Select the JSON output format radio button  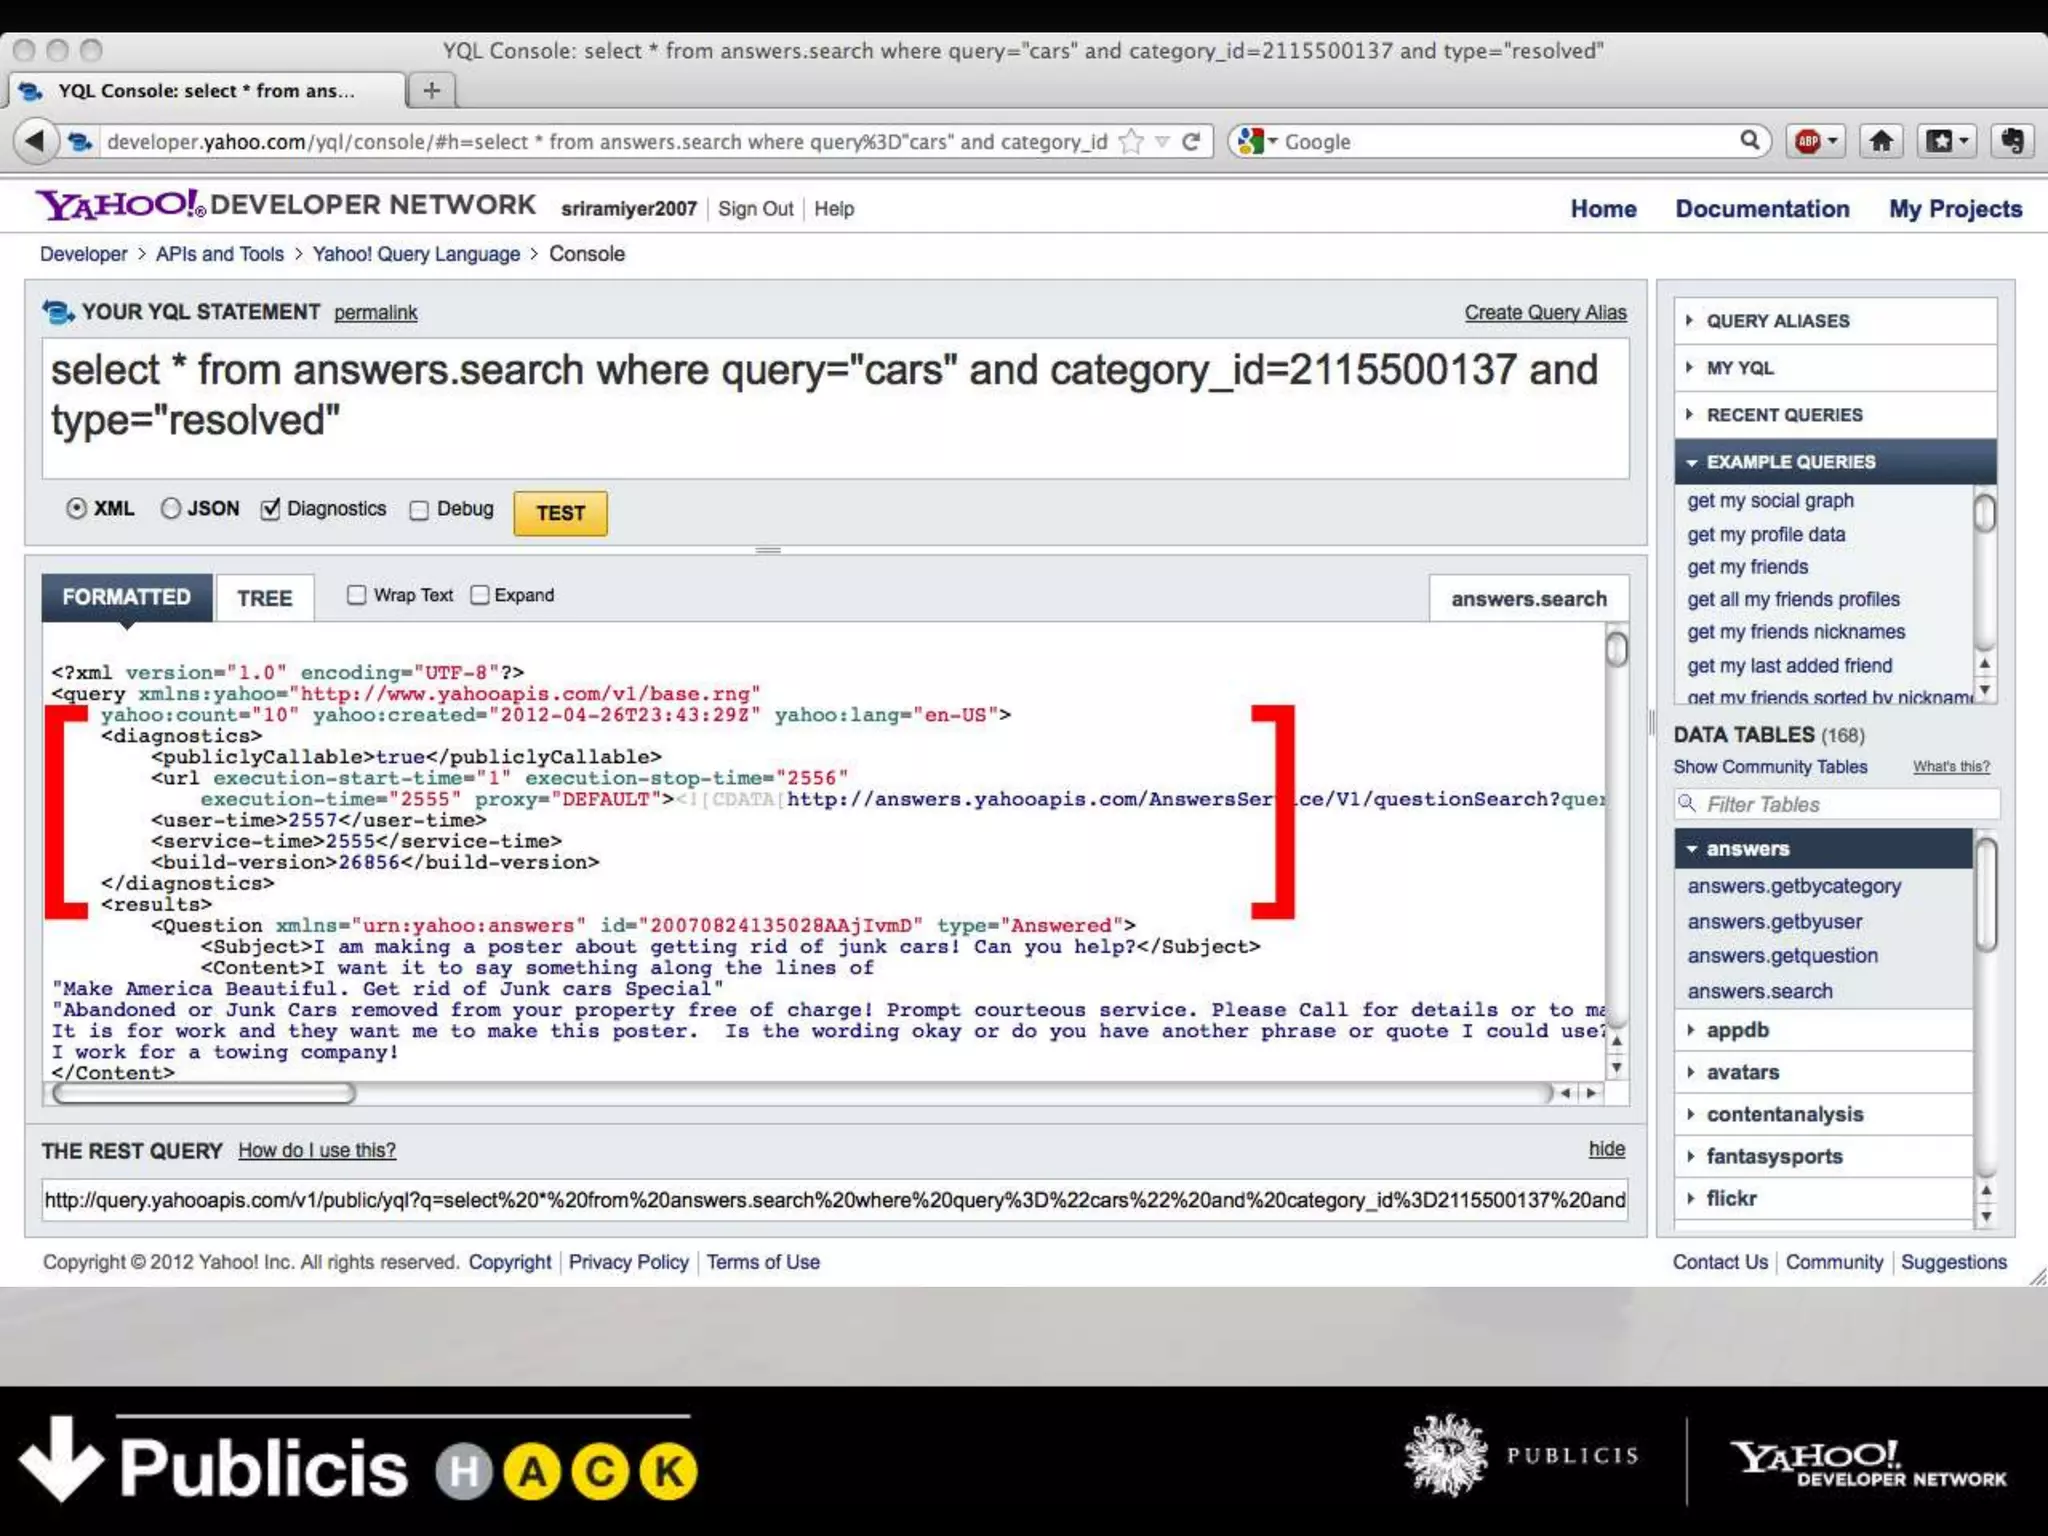pos(171,509)
